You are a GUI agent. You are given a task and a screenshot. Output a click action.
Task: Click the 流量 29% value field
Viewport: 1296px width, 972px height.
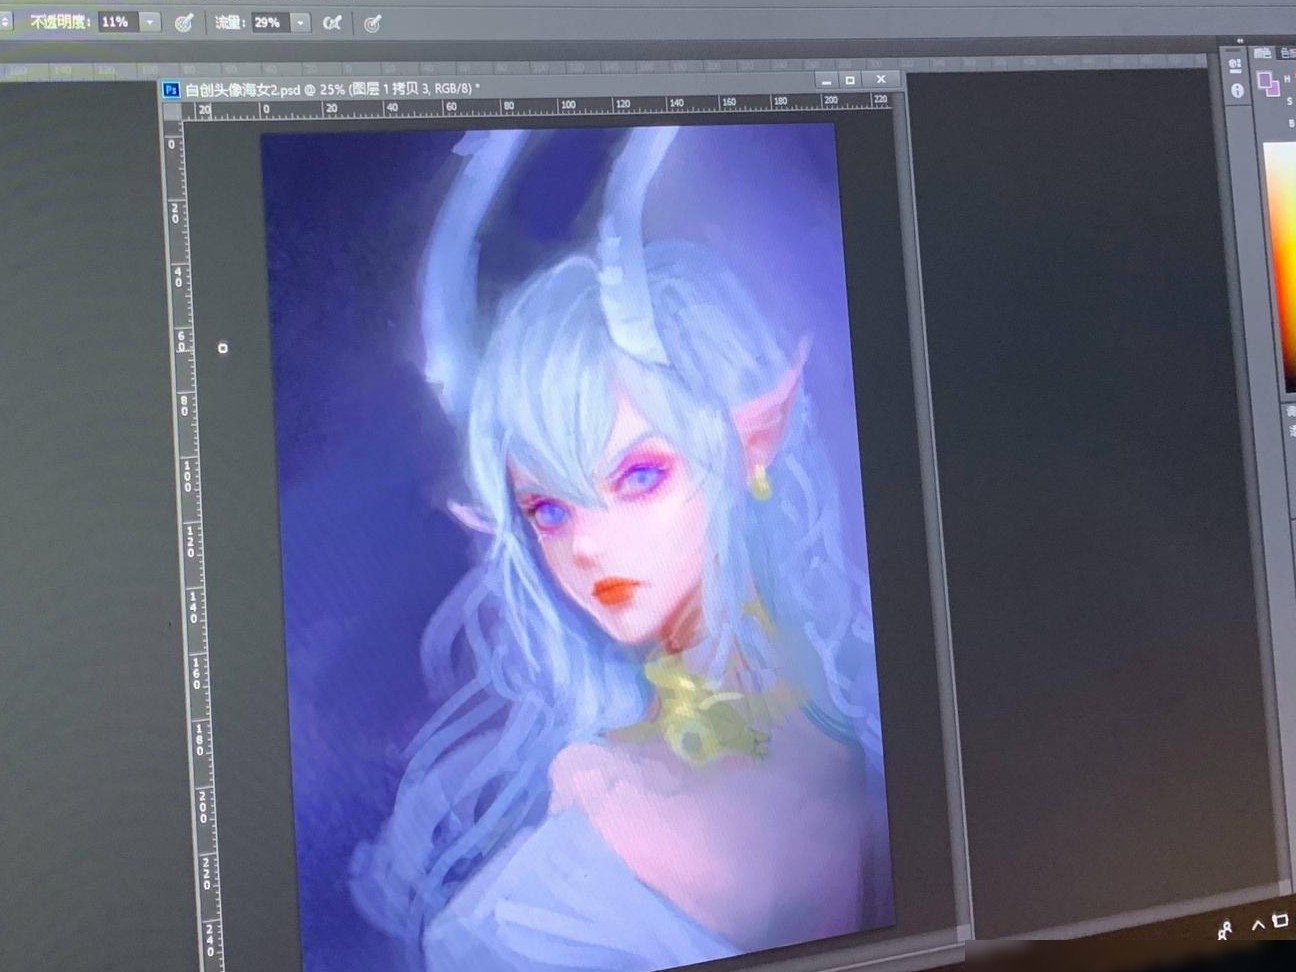coord(270,22)
